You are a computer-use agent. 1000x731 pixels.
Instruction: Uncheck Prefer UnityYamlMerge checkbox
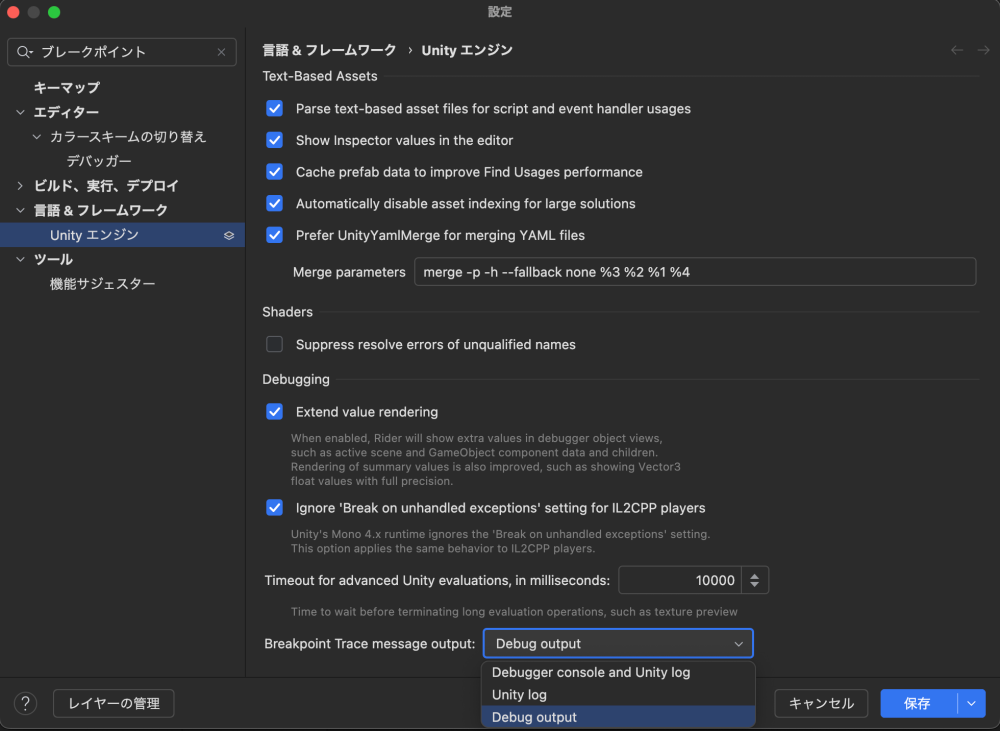[x=274, y=235]
